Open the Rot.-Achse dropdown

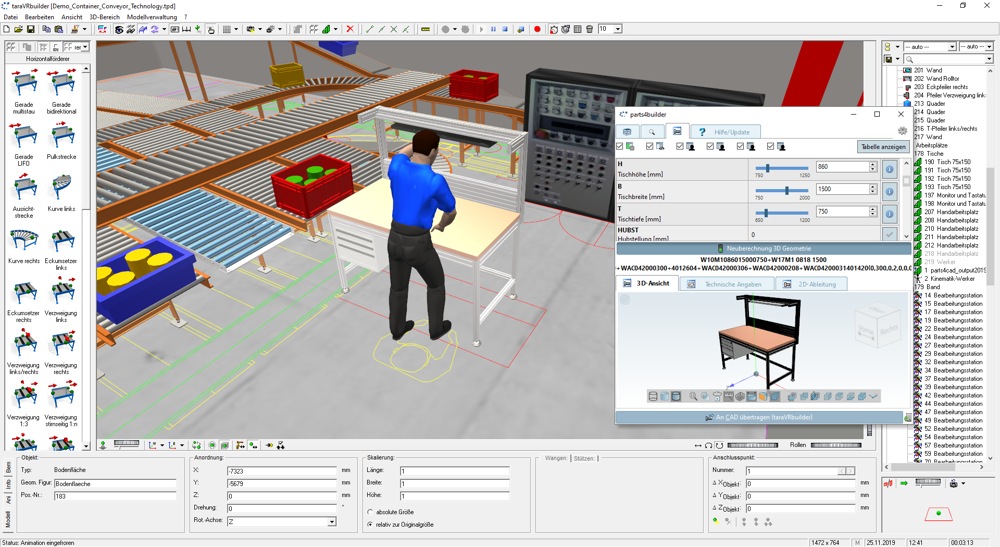[332, 521]
